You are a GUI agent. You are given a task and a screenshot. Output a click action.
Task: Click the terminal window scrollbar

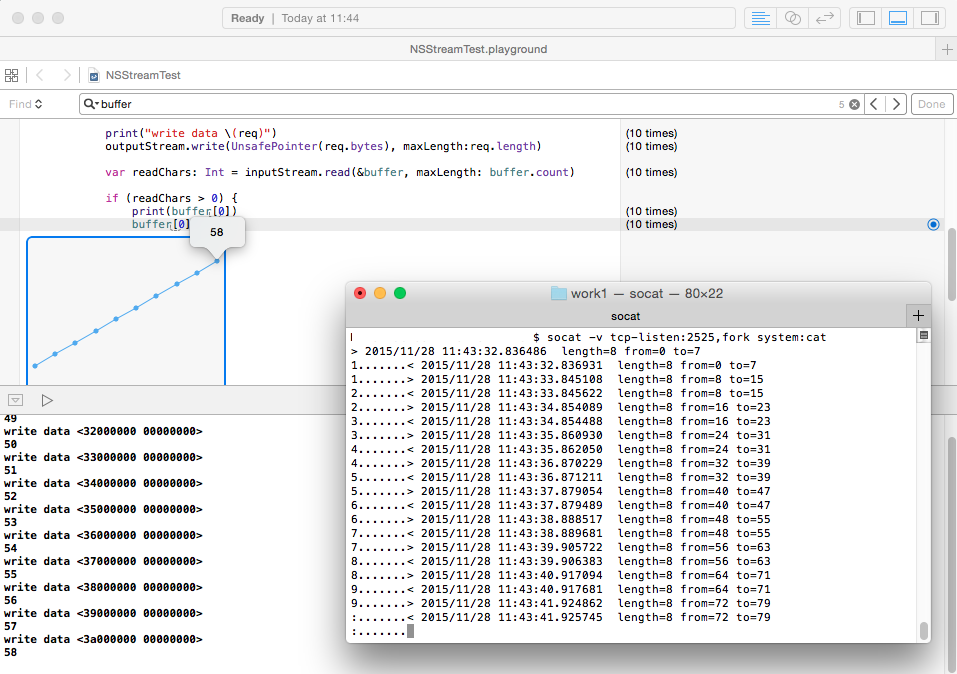[924, 630]
